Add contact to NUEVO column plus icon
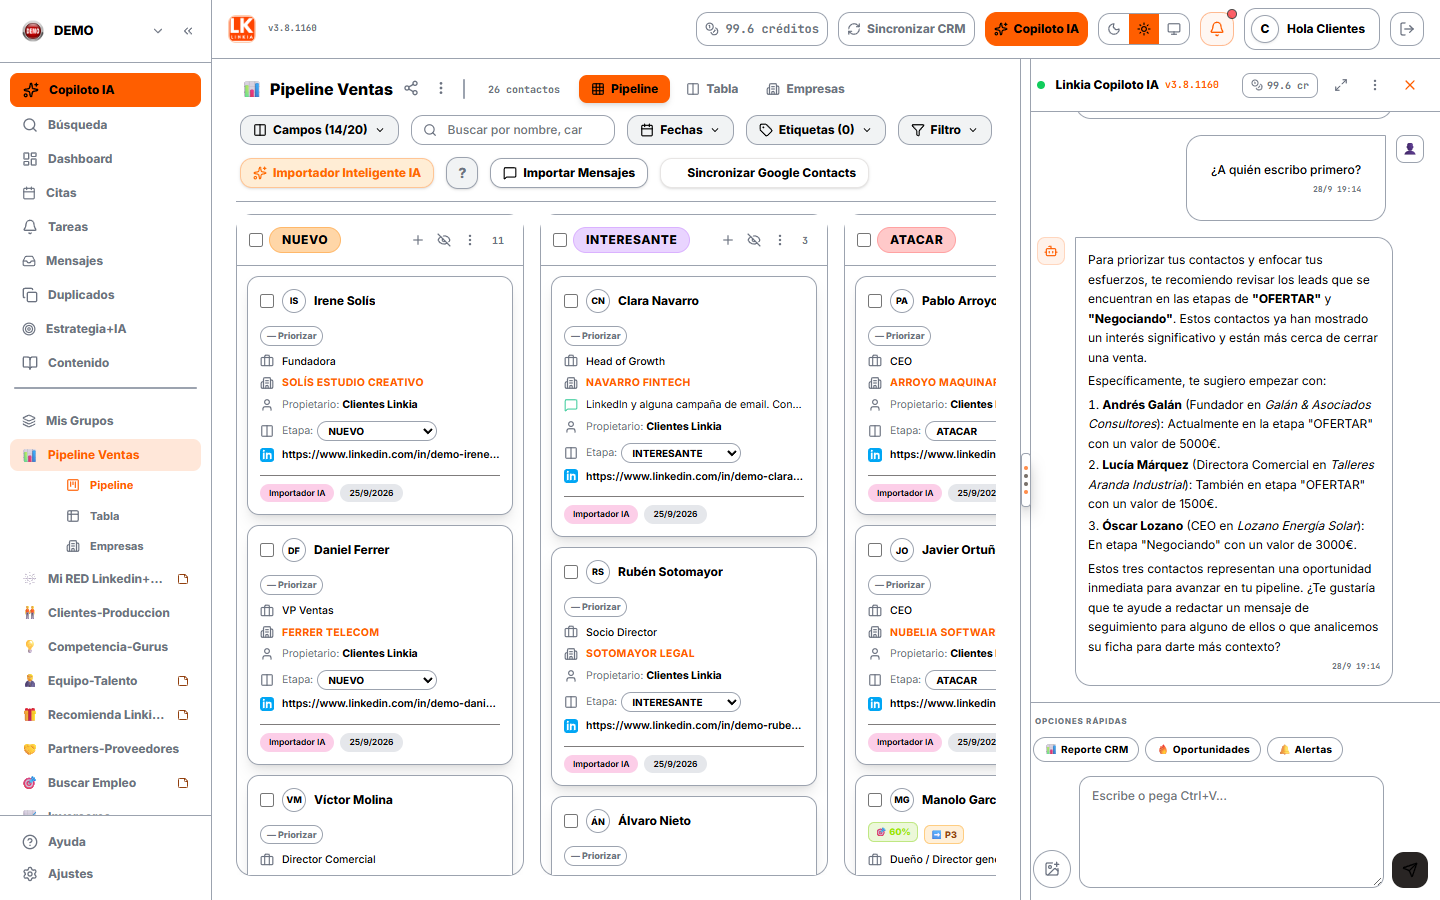This screenshot has height=900, width=1440. pos(418,240)
